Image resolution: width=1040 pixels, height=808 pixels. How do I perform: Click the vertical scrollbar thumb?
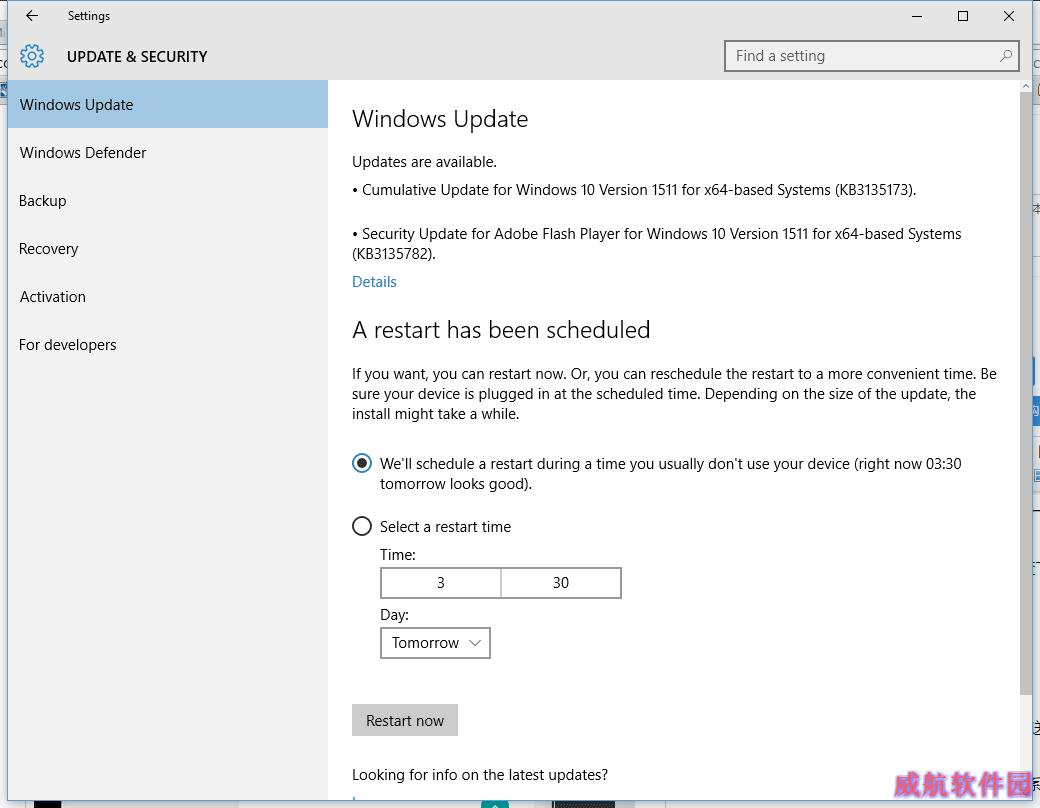pos(1027,394)
